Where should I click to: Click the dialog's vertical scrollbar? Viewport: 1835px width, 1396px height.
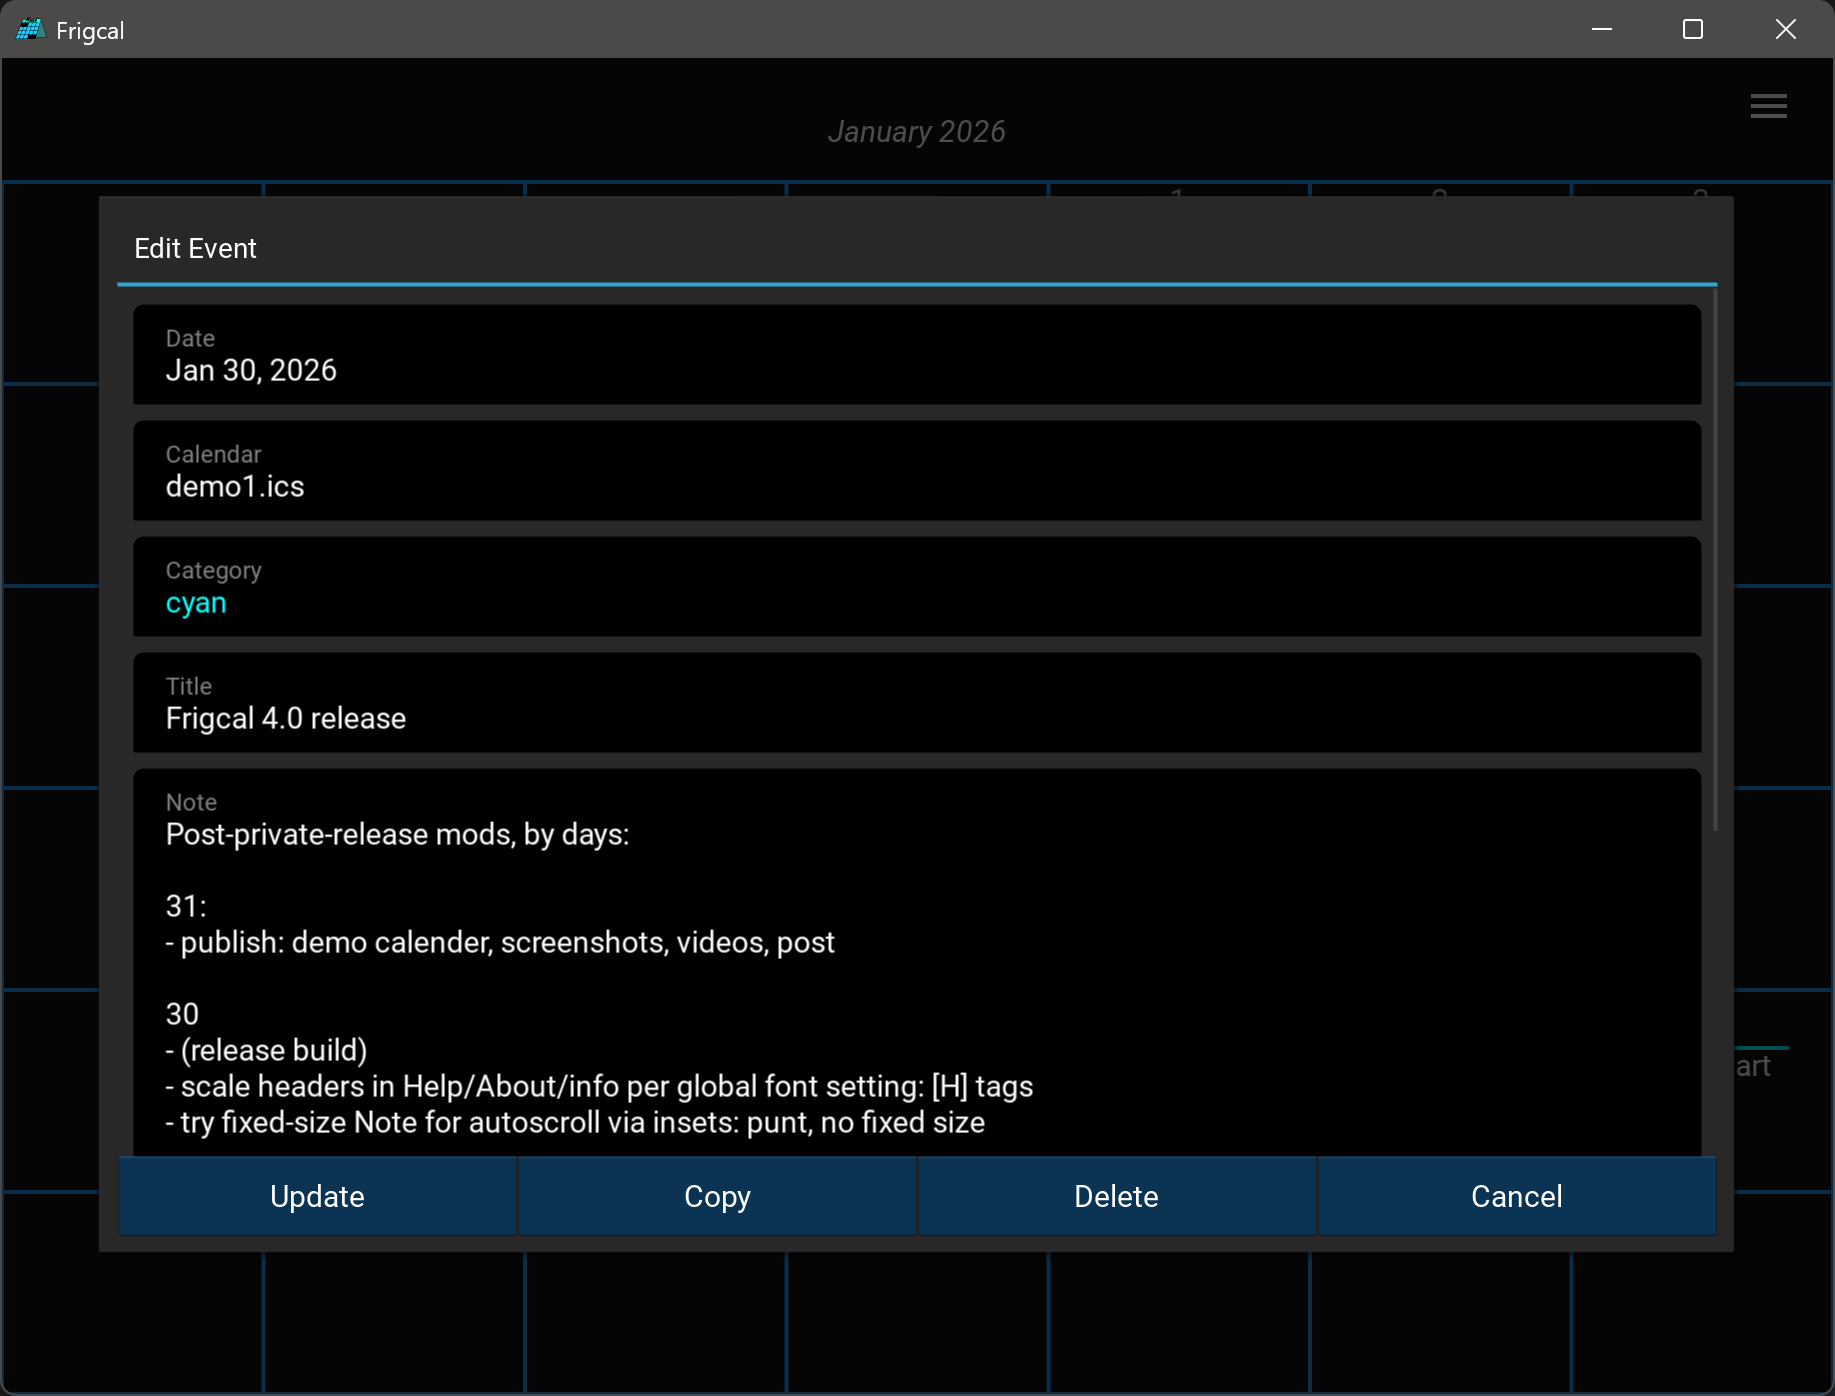(1715, 560)
